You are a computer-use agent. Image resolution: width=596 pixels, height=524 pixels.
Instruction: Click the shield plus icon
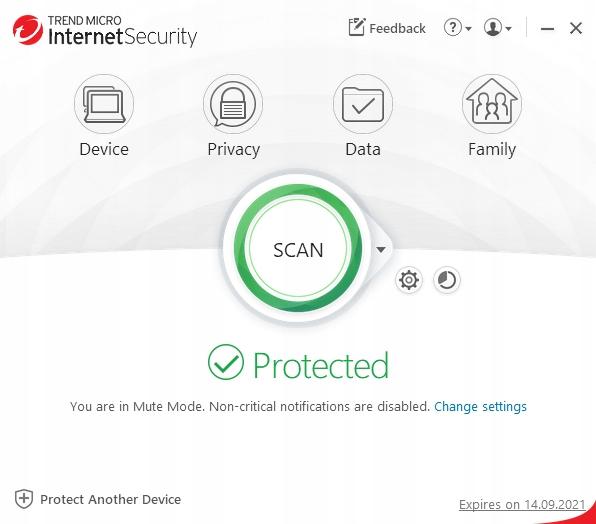coord(24,499)
